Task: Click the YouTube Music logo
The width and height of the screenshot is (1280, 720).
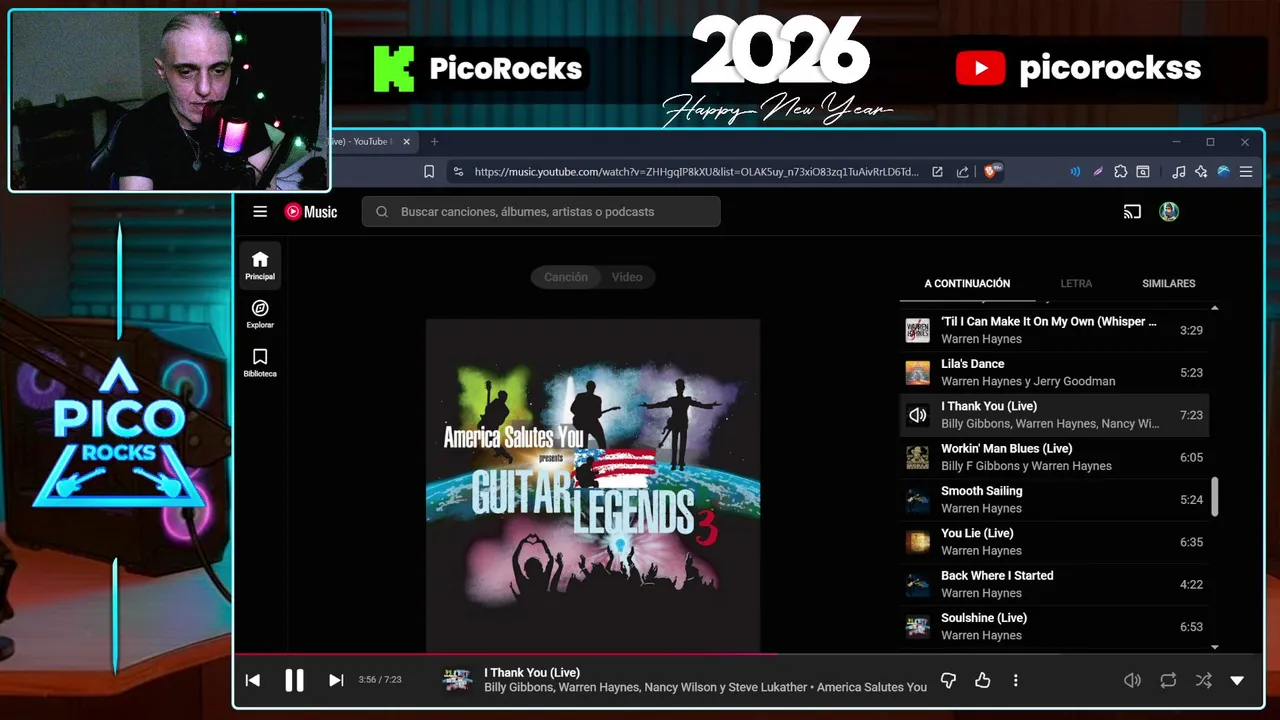Action: coord(311,212)
